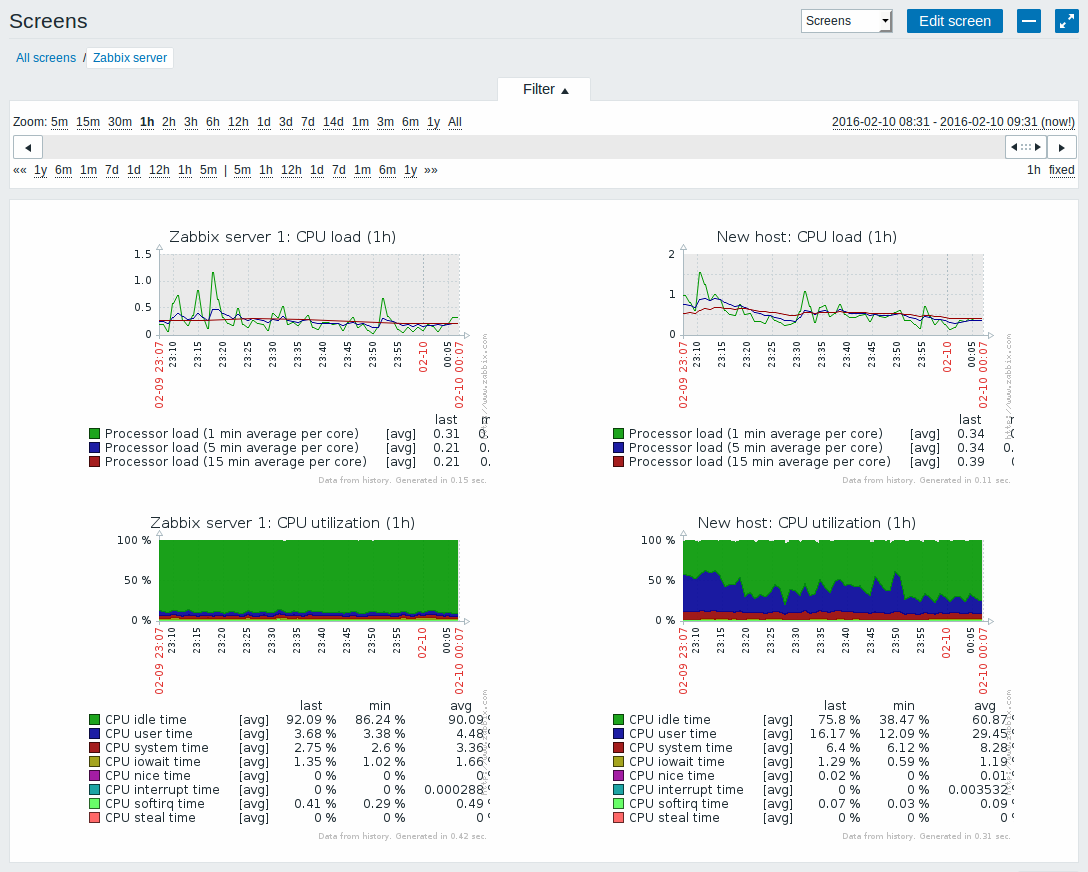Click the time slider handle with the dotted grip
The height and width of the screenshot is (872, 1088).
[x=1026, y=147]
